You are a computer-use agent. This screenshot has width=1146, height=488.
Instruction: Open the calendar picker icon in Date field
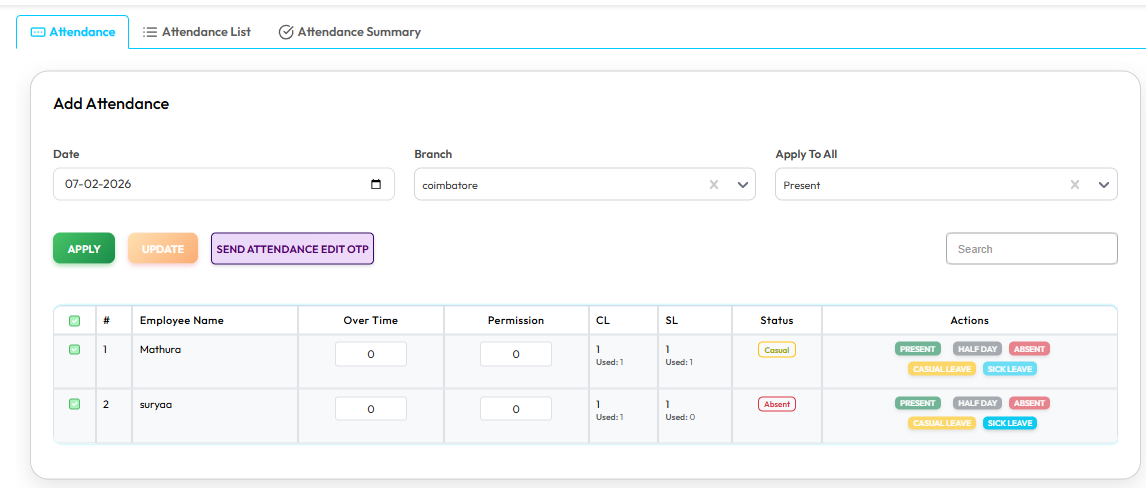(x=376, y=185)
